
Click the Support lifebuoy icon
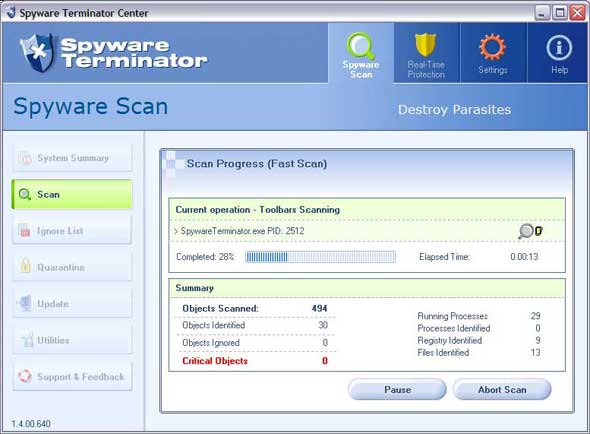[25, 376]
